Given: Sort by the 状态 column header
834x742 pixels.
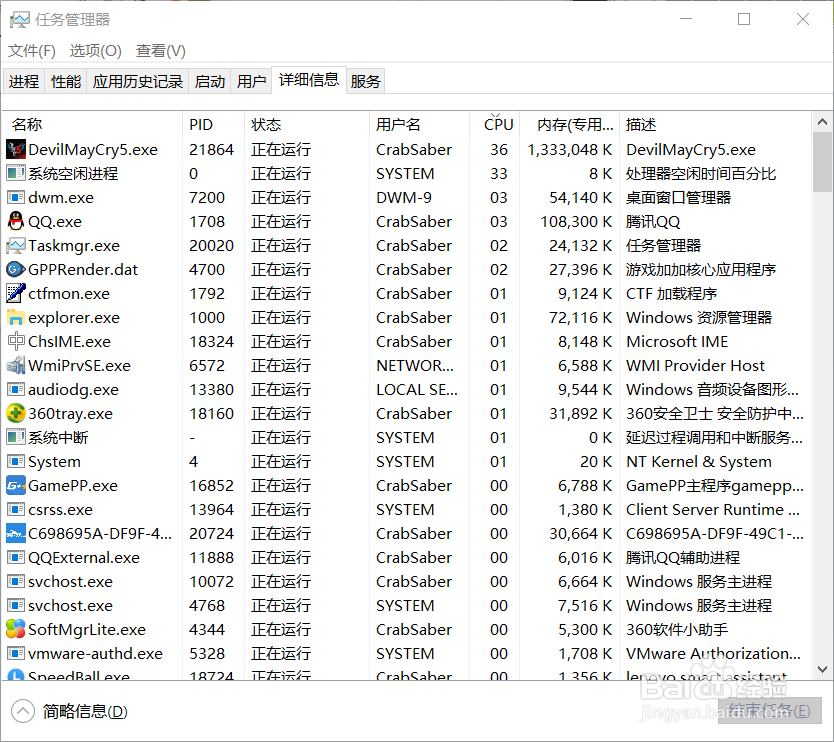Looking at the screenshot, I should (x=307, y=124).
